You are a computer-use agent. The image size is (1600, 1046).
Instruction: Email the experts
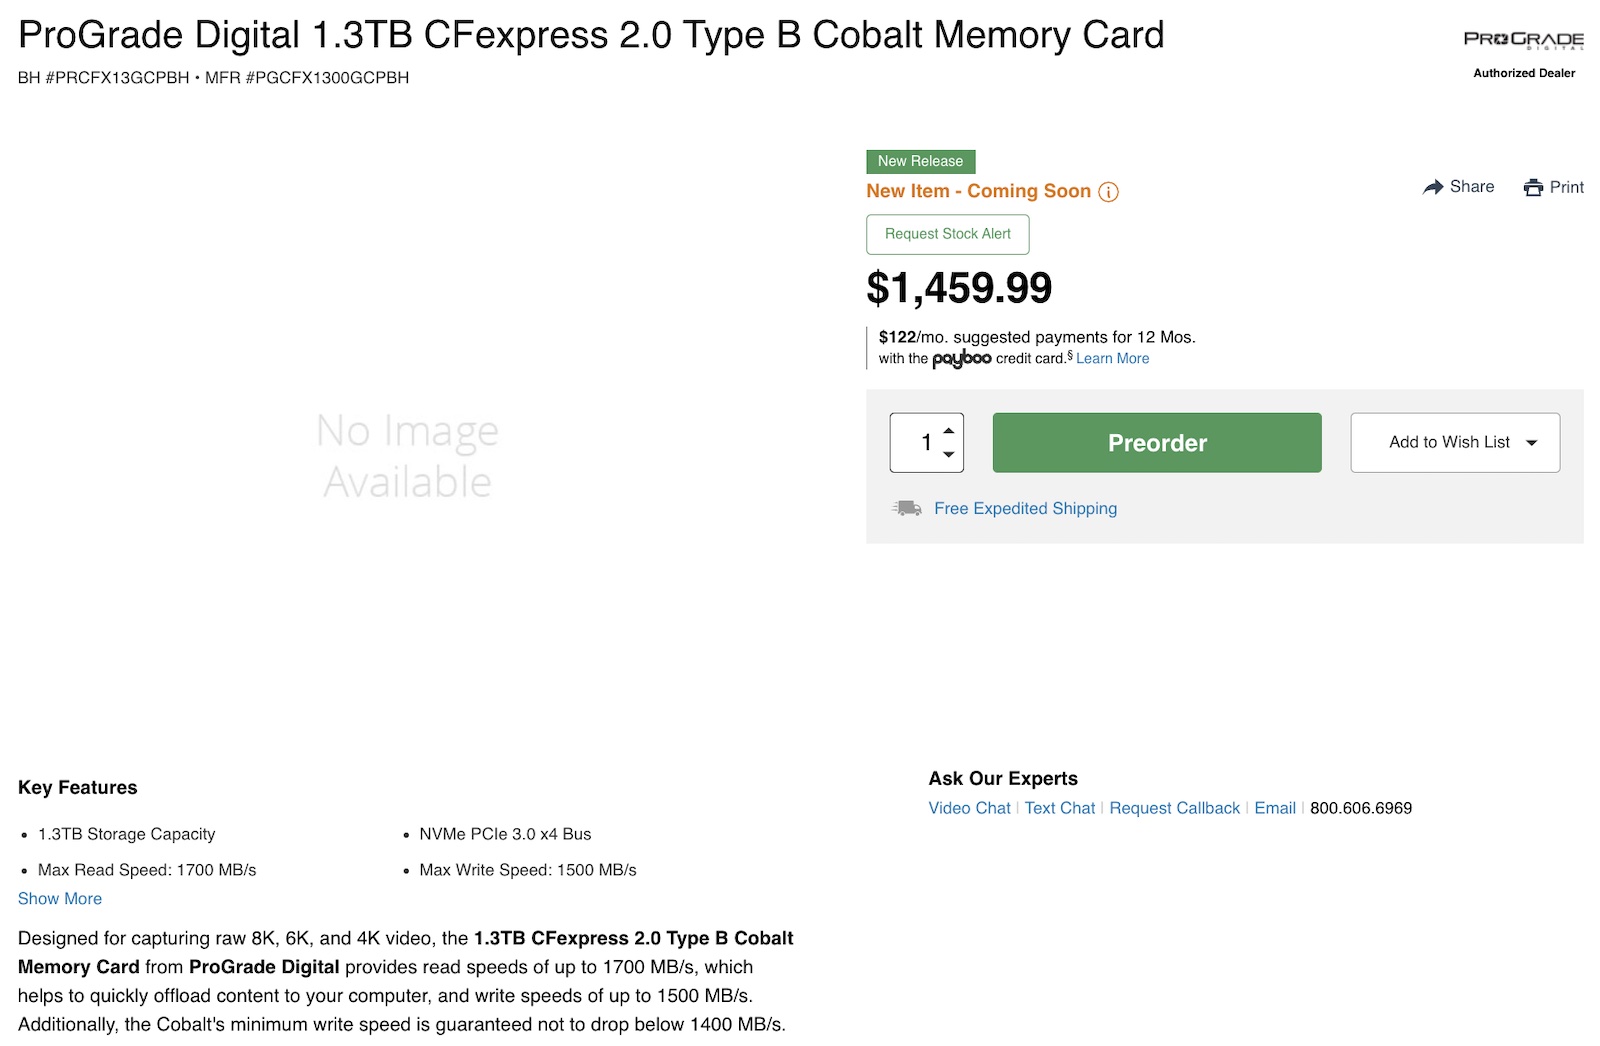(1275, 808)
